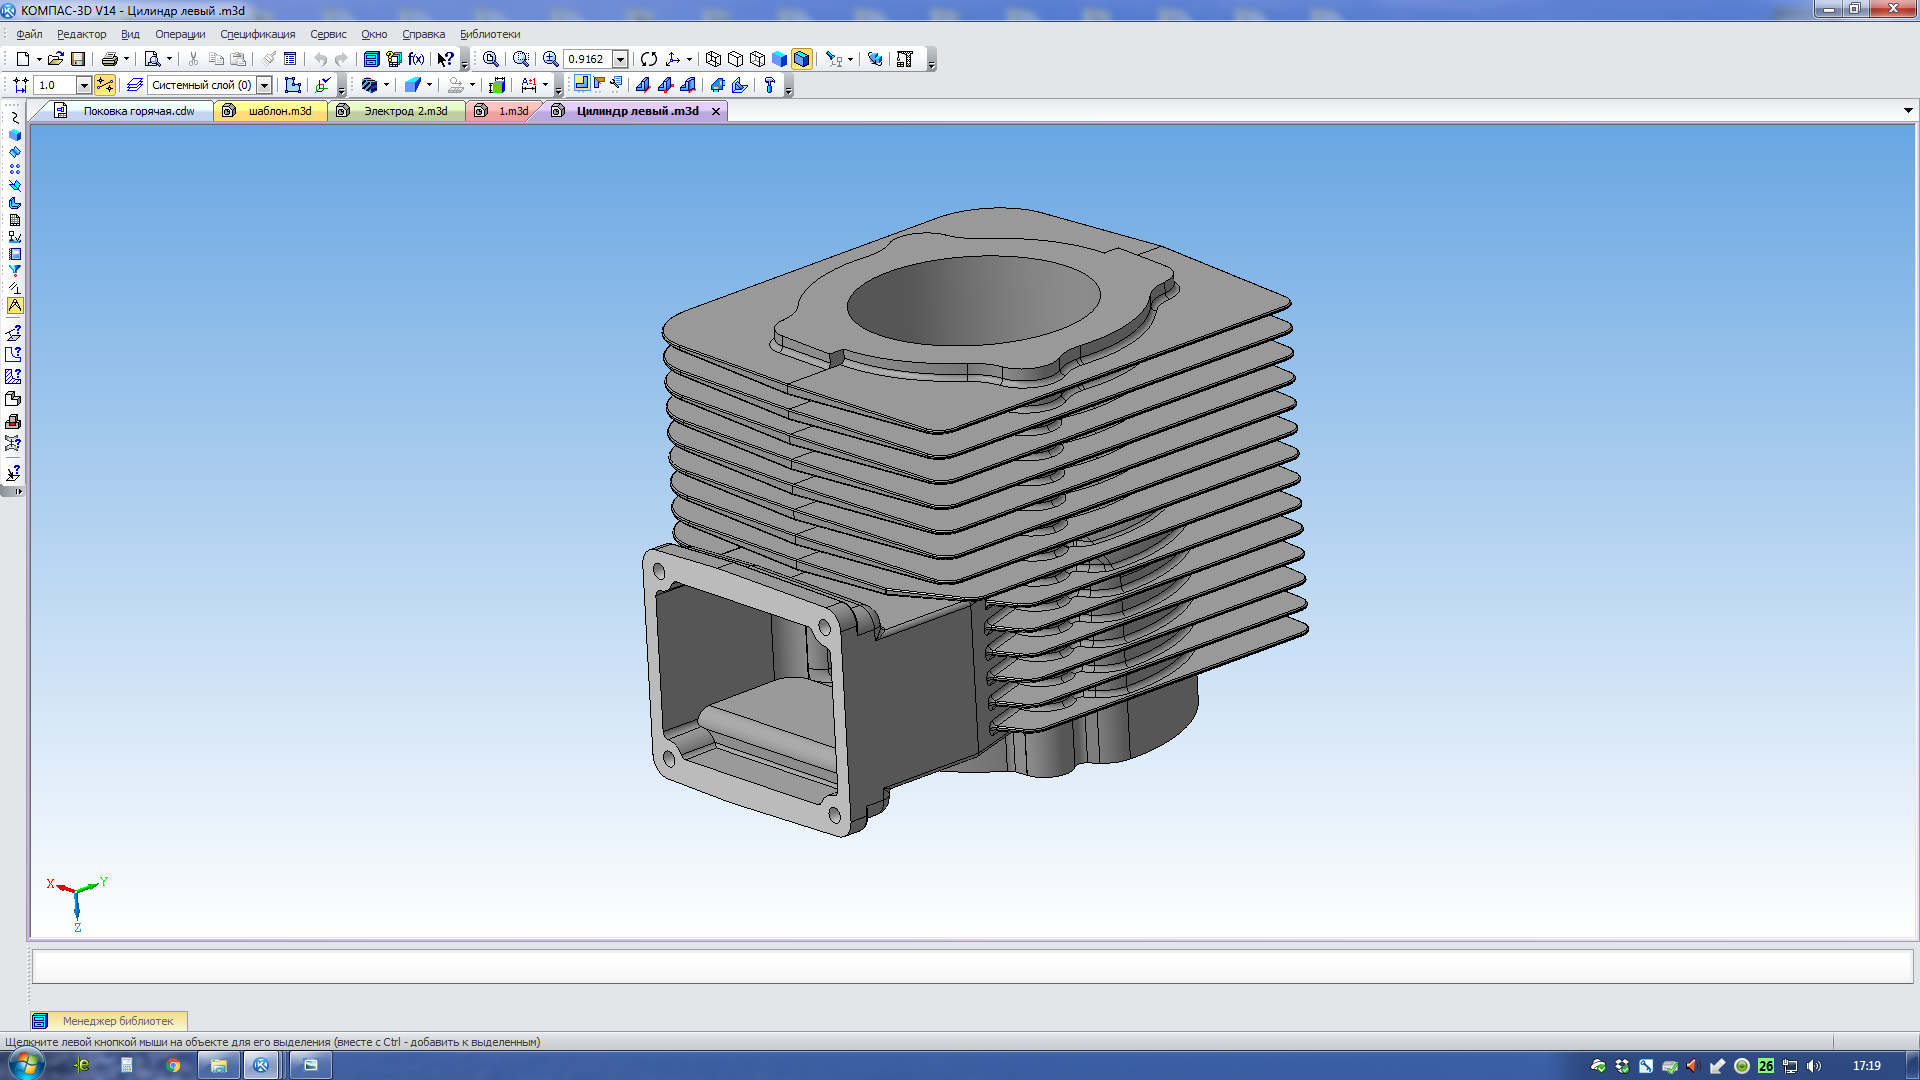Expand the document tabs list arrow at right

[x=1908, y=111]
